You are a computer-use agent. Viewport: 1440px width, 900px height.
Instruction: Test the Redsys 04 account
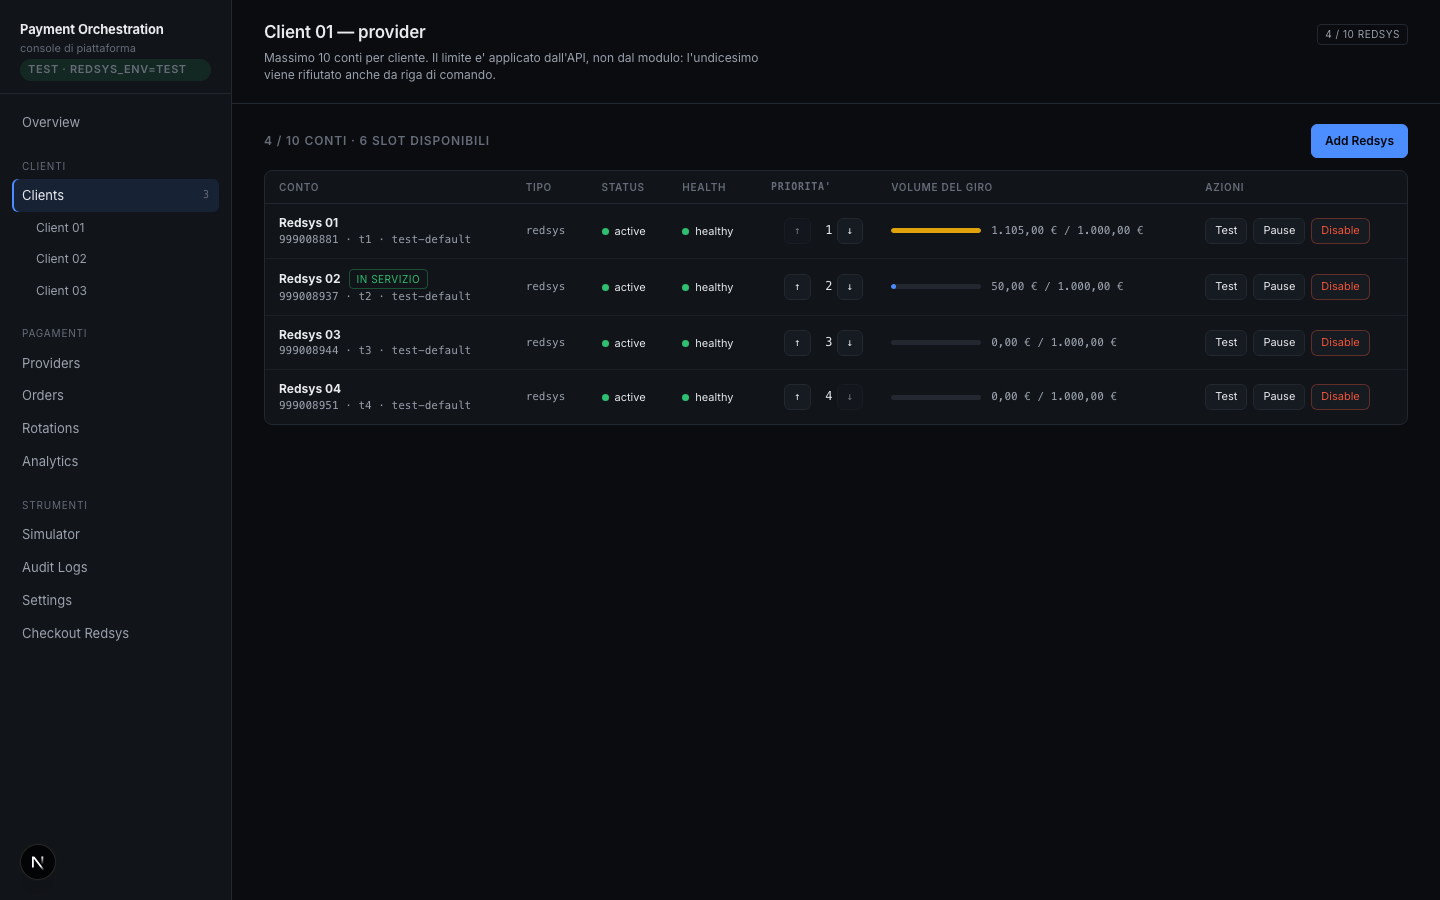(1226, 397)
